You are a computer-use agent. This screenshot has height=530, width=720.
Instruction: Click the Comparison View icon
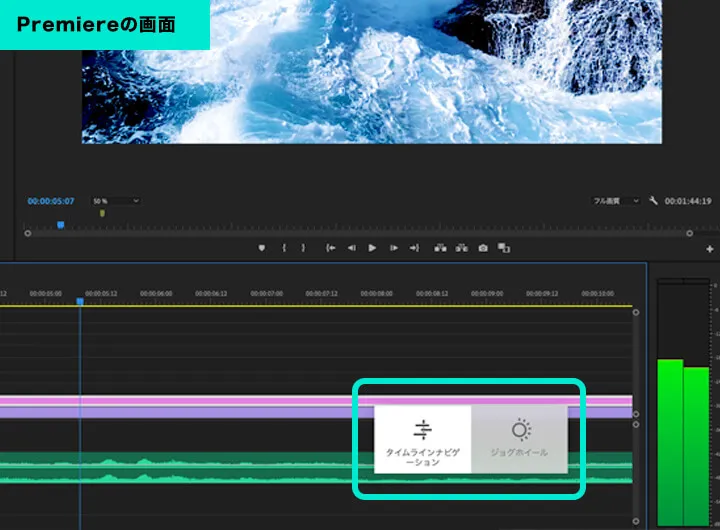(504, 248)
